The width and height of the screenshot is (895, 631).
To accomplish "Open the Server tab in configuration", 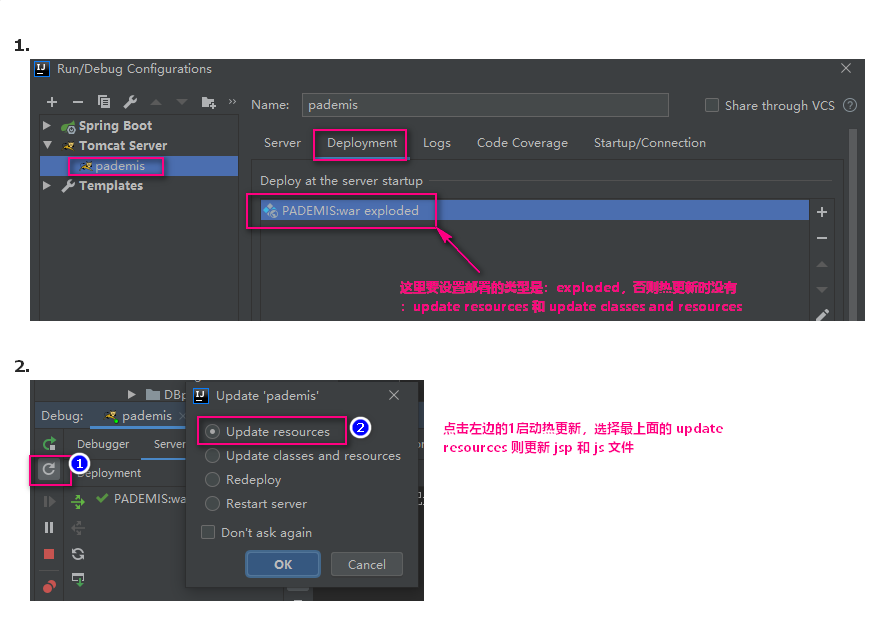I will pyautogui.click(x=282, y=143).
